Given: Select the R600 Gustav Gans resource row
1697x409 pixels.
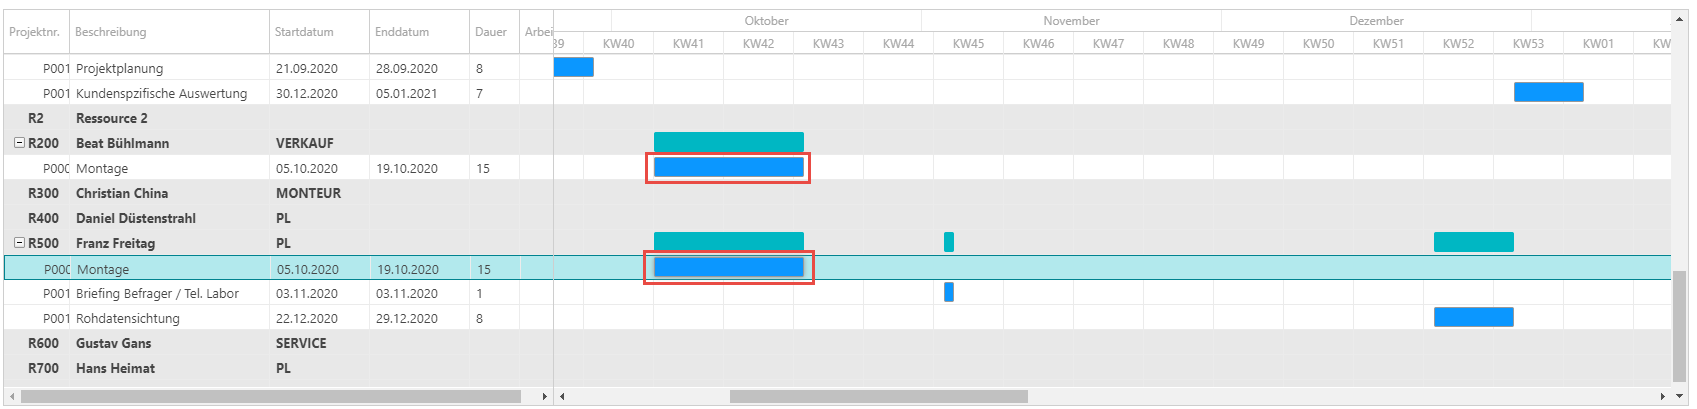Looking at the screenshot, I should coord(278,343).
